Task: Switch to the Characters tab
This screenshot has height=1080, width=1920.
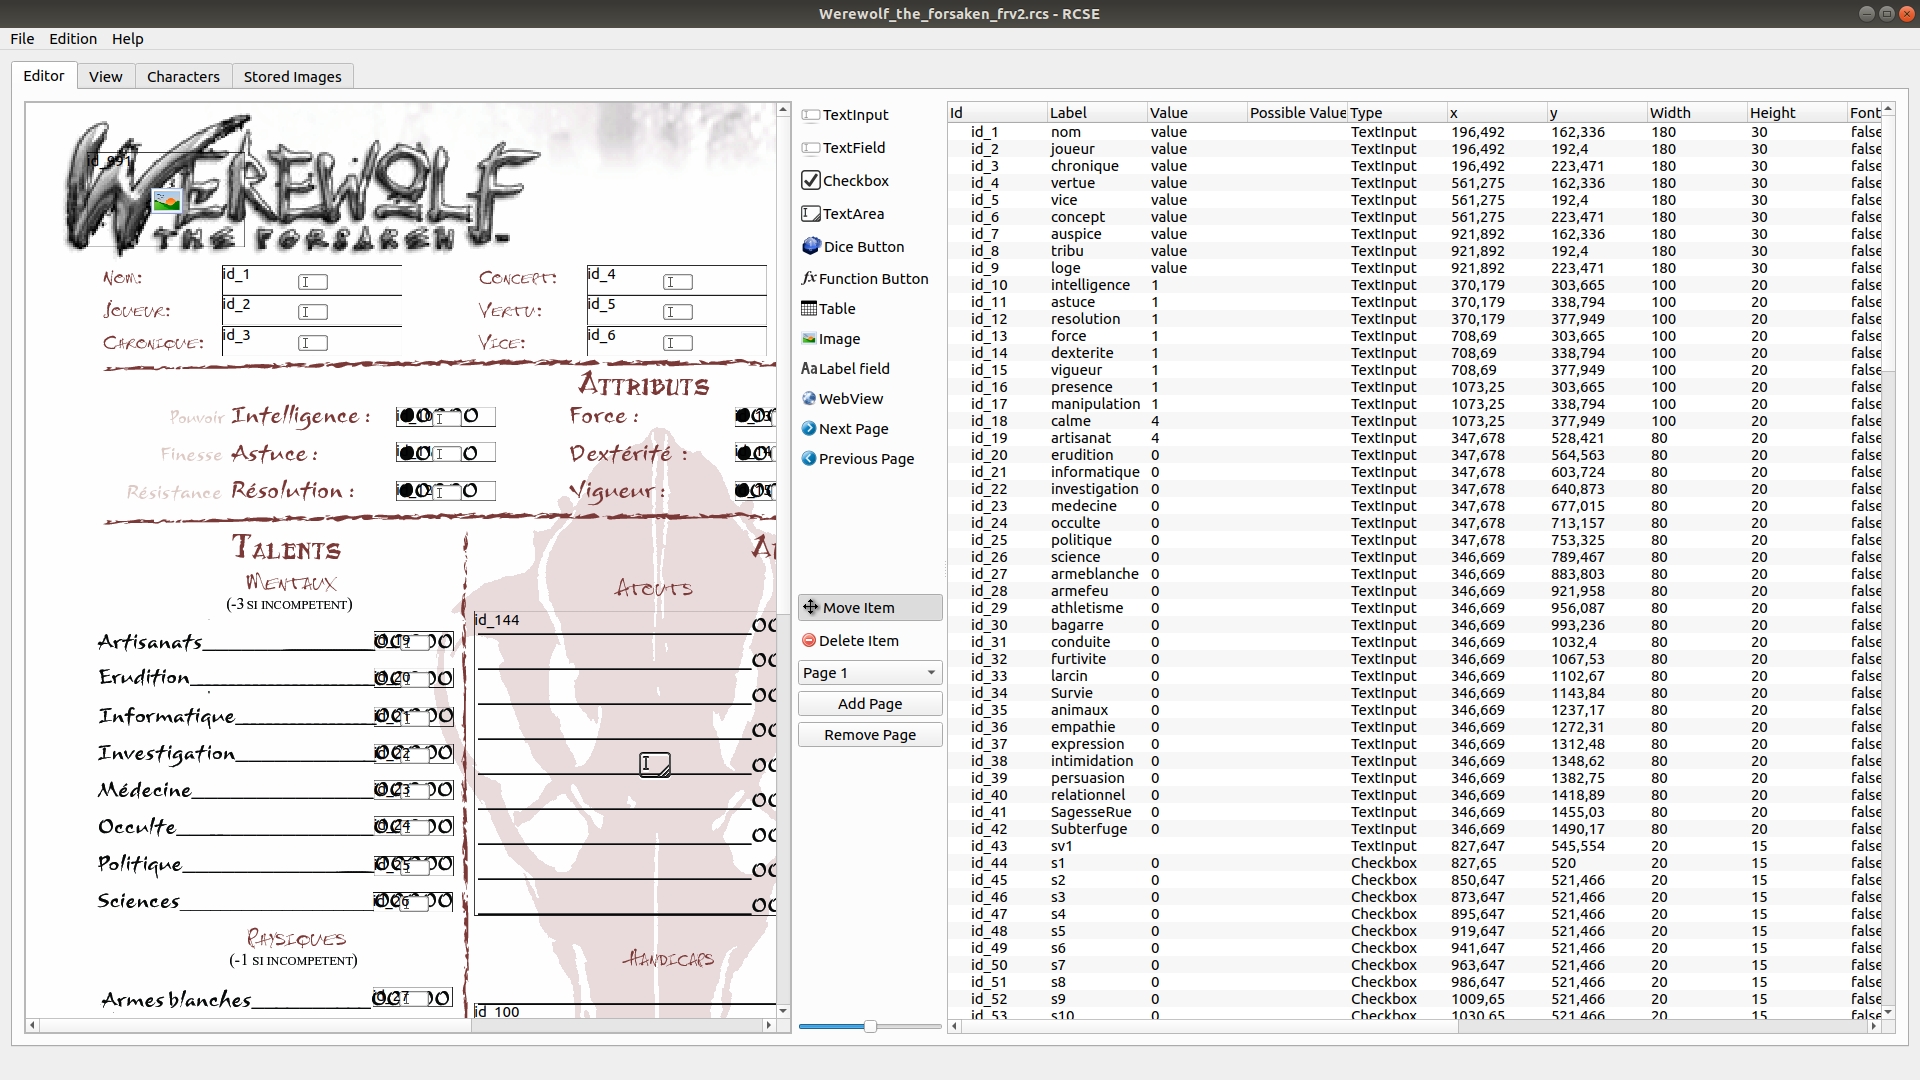Action: click(x=183, y=77)
